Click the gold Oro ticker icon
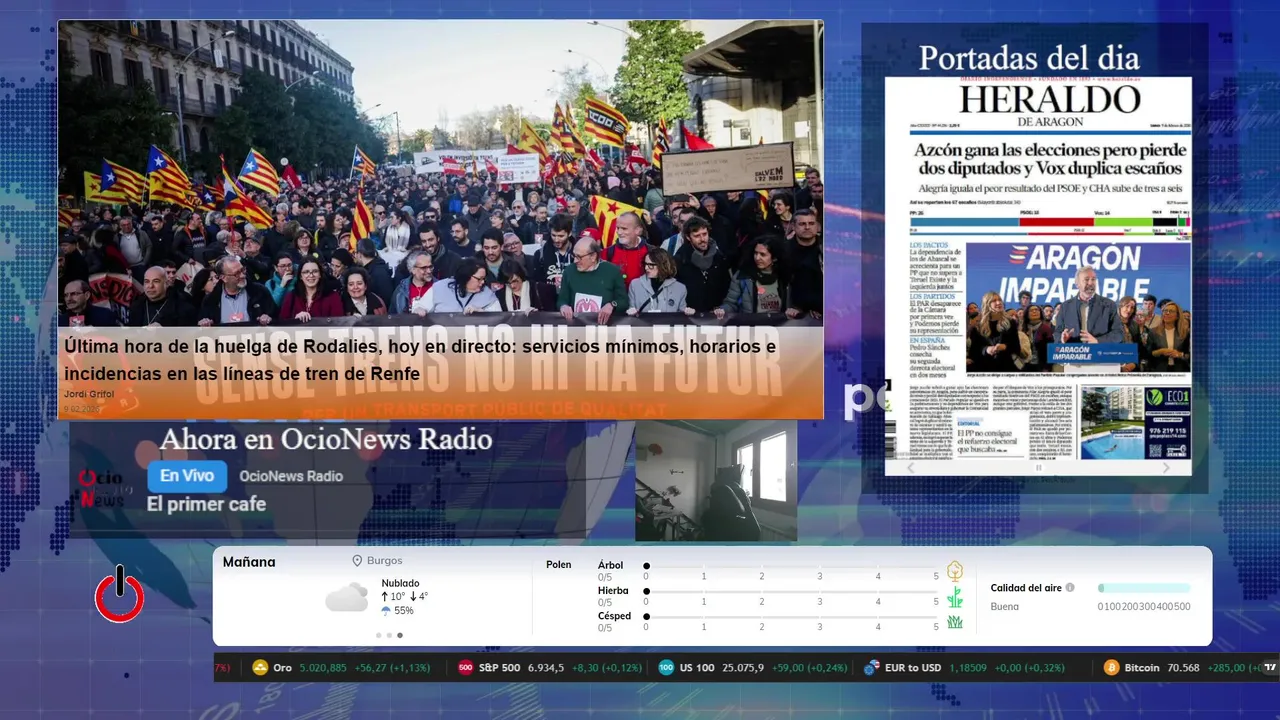The width and height of the screenshot is (1280, 720). click(260, 667)
